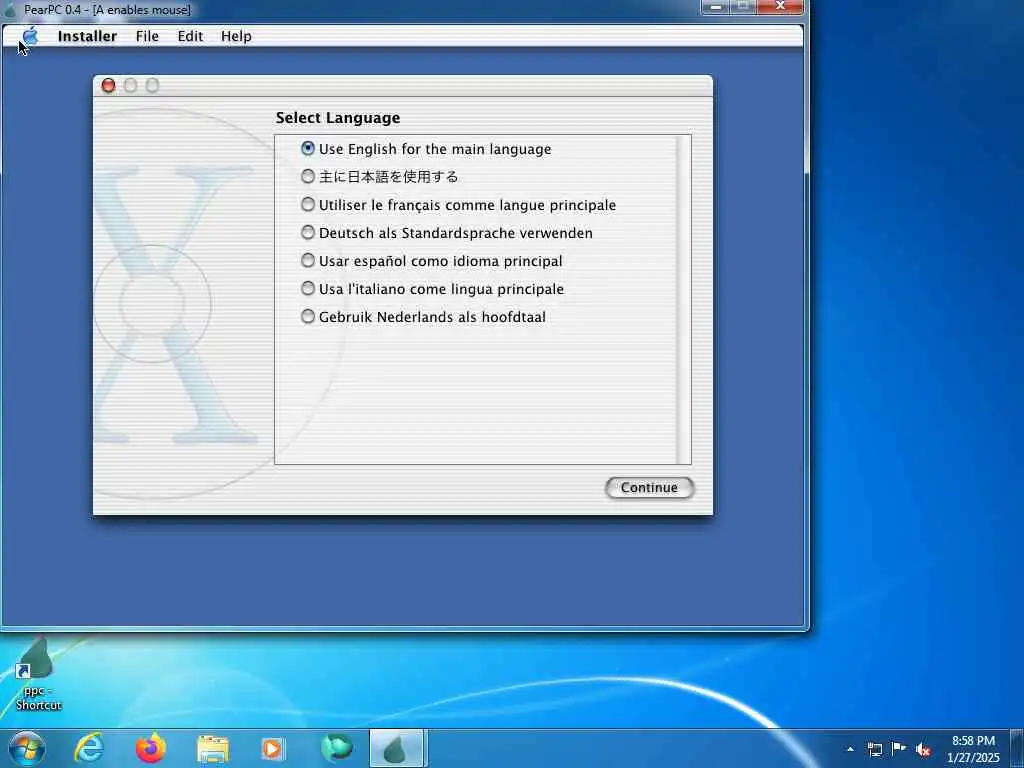Click the muted volume tray icon
This screenshot has width=1024, height=768.
coord(923,750)
